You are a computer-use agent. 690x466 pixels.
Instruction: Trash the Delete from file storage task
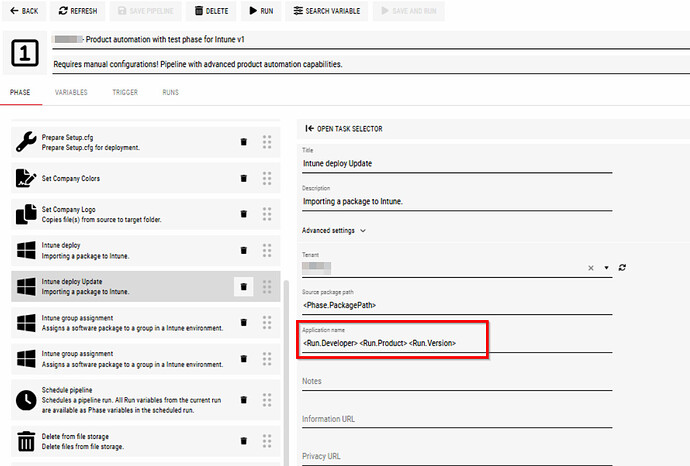243,440
